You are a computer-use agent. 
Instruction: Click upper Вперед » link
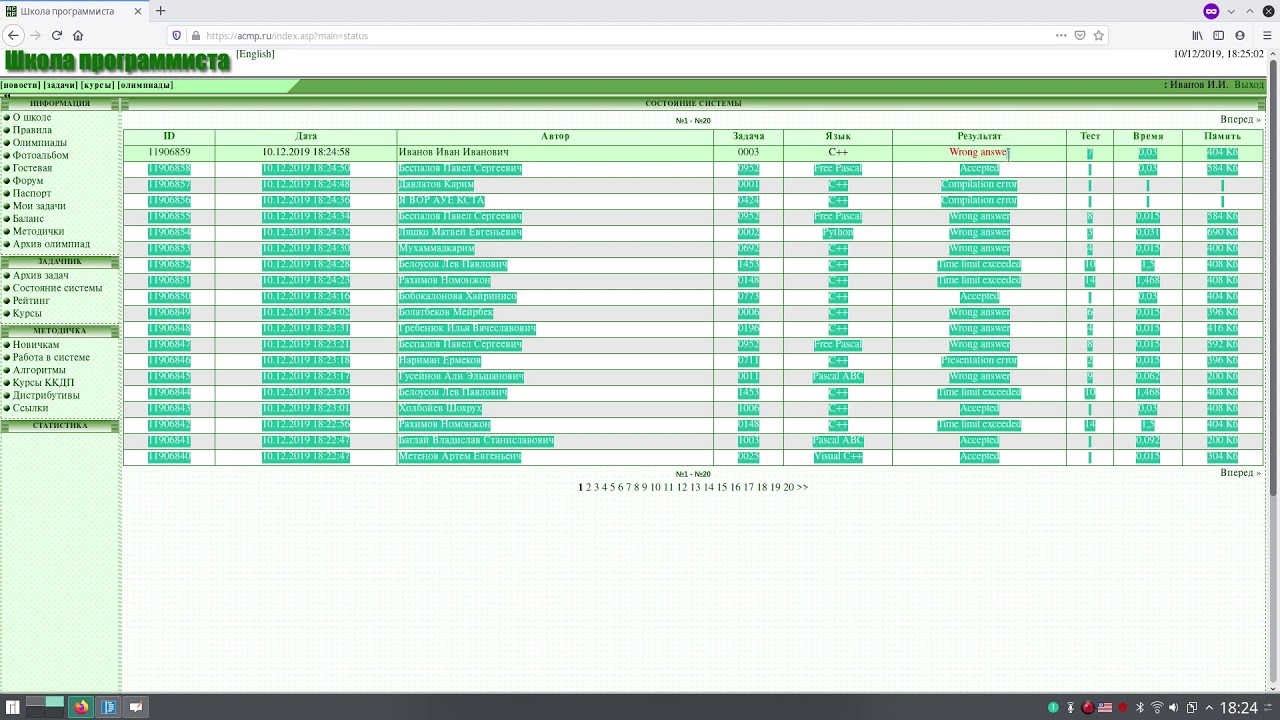pyautogui.click(x=1240, y=119)
